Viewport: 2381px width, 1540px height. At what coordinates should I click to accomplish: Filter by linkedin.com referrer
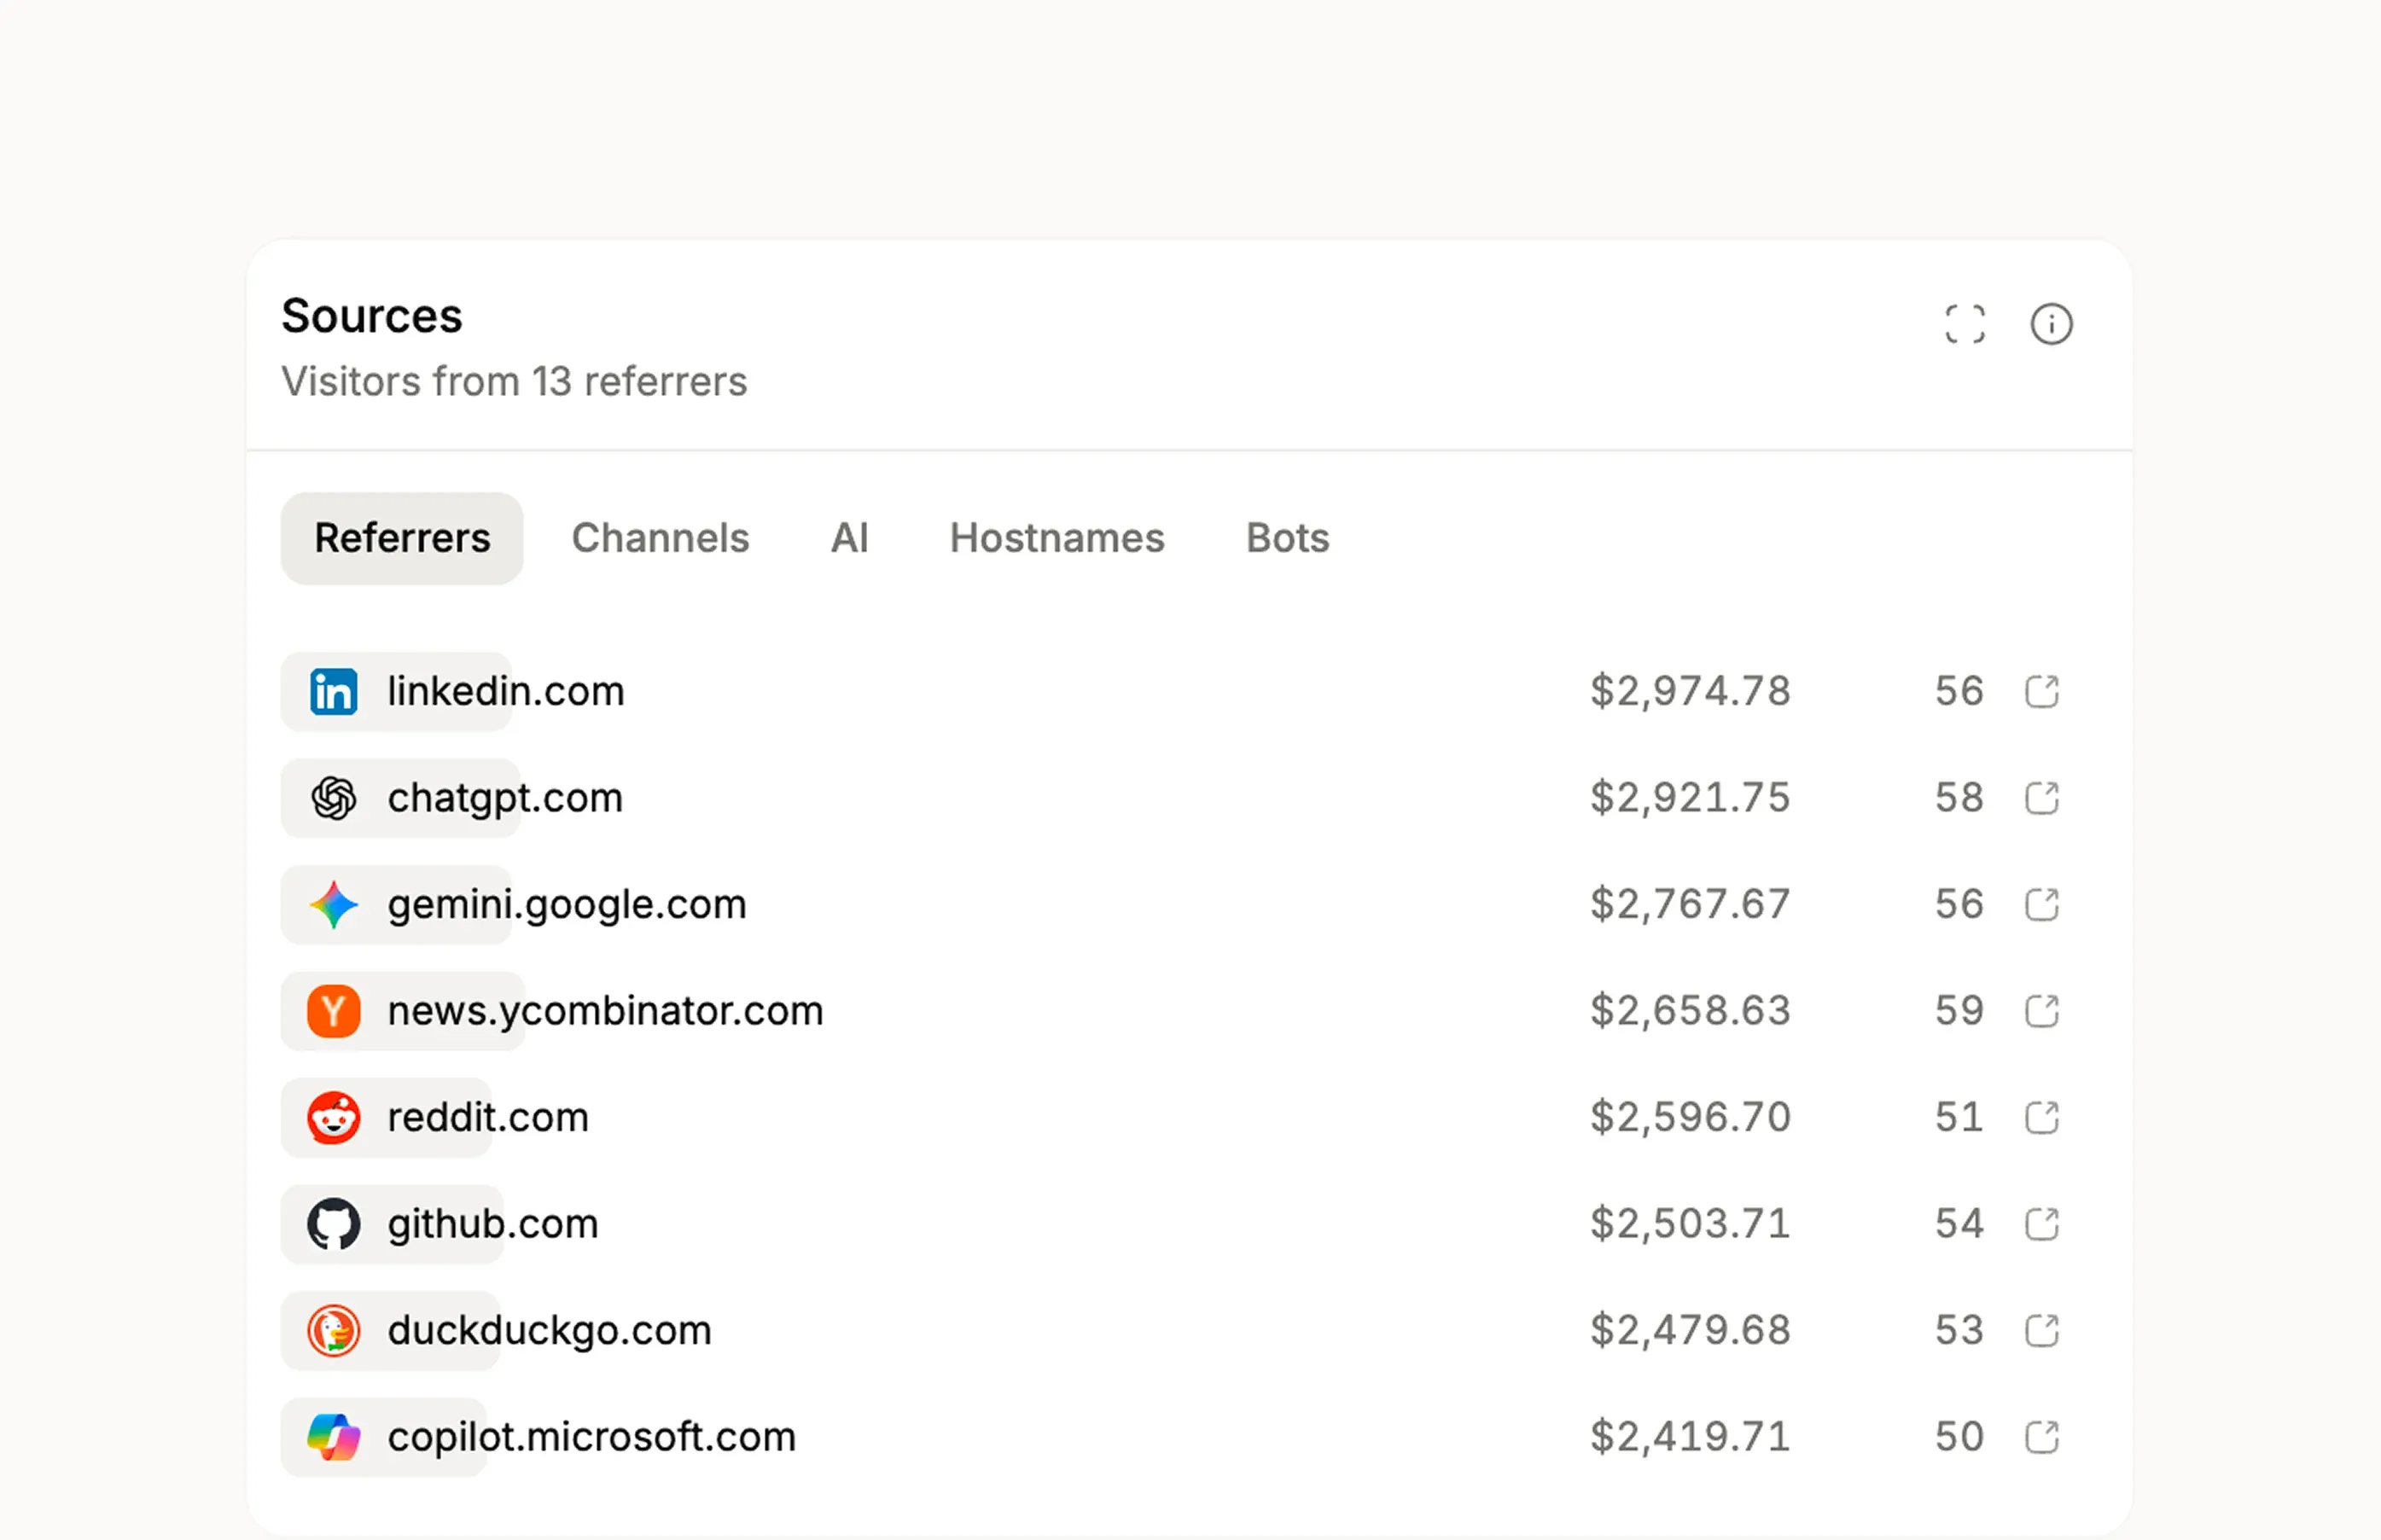pyautogui.click(x=506, y=691)
